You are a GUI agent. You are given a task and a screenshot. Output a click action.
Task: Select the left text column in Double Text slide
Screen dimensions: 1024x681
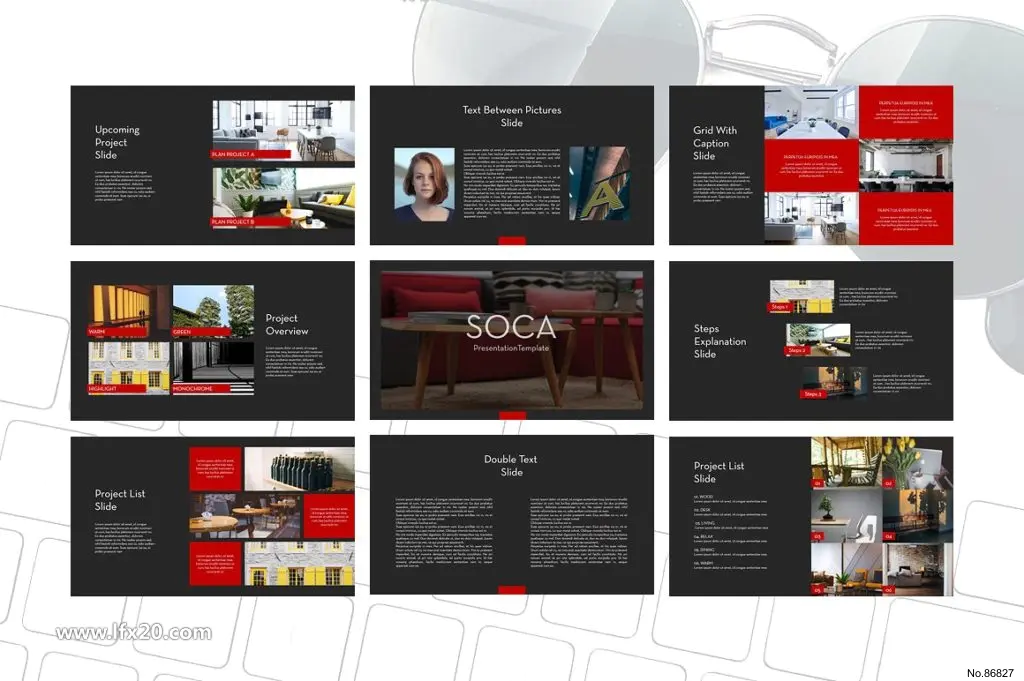pos(444,532)
